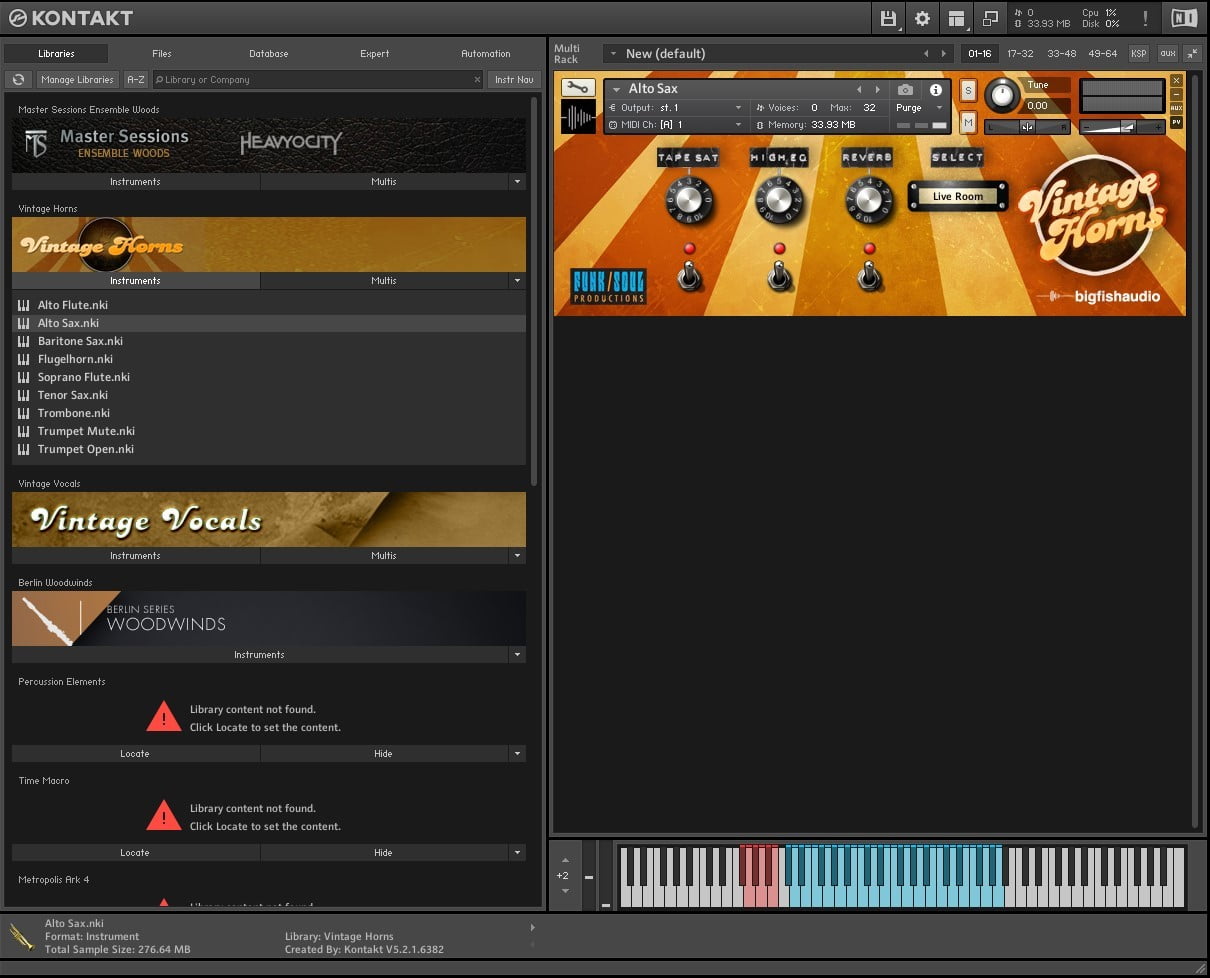Open the Files save/load menu icon
This screenshot has height=978, width=1210.
click(x=888, y=18)
